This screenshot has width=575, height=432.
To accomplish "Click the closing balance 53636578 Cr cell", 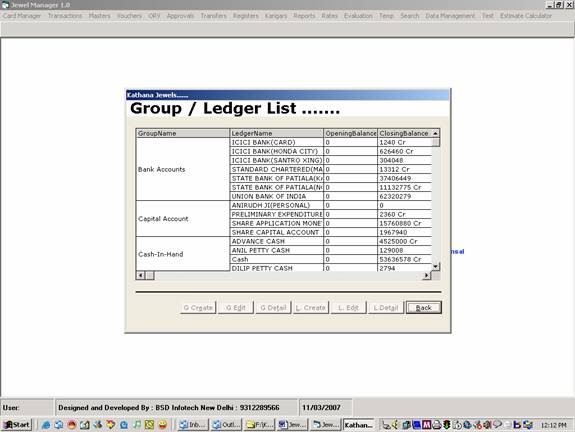I will click(x=404, y=259).
